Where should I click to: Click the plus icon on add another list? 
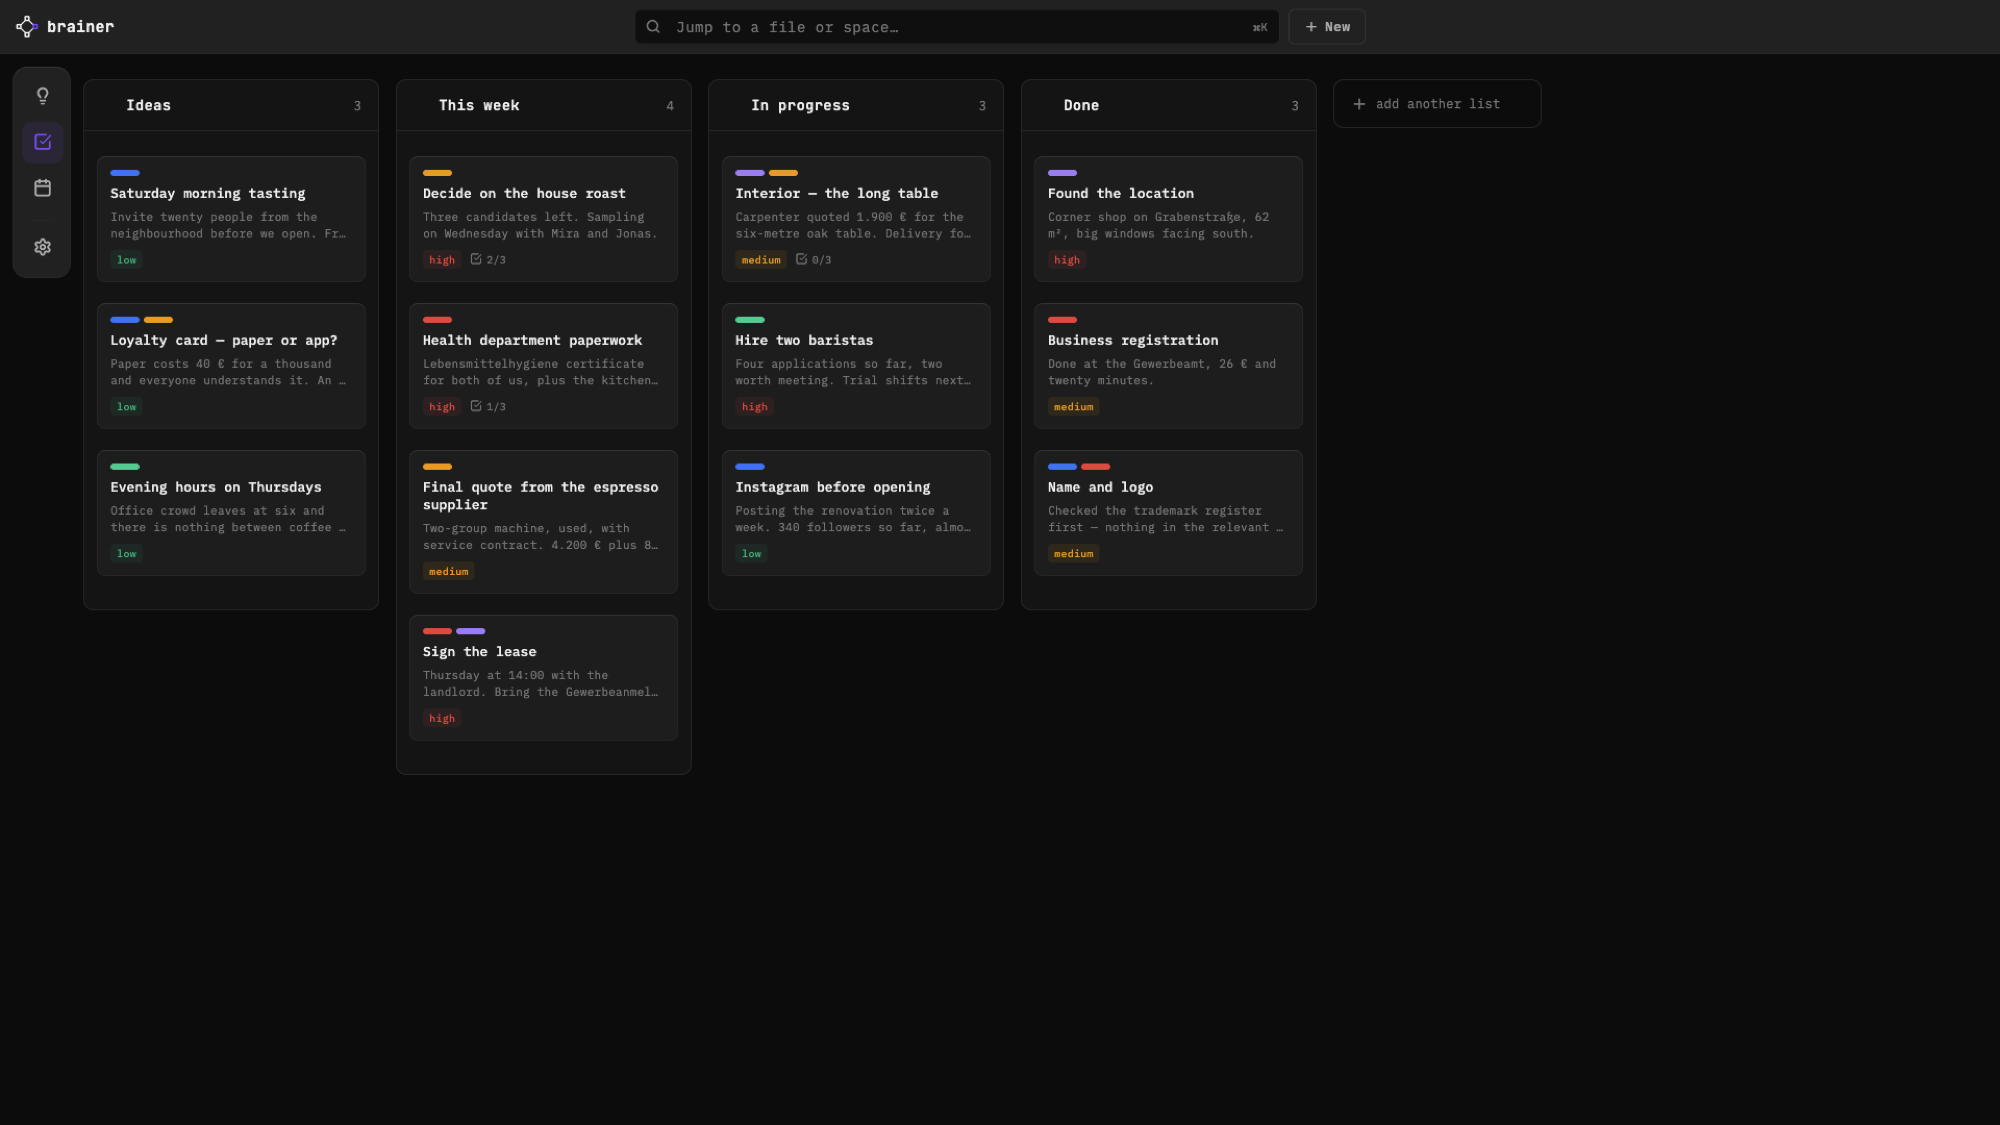(x=1359, y=104)
